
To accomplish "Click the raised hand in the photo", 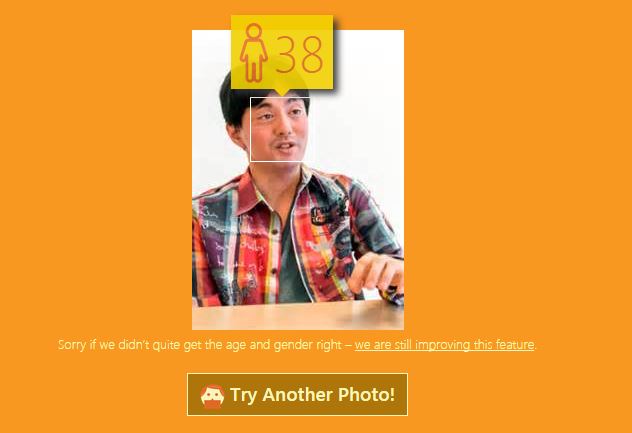I will point(376,273).
